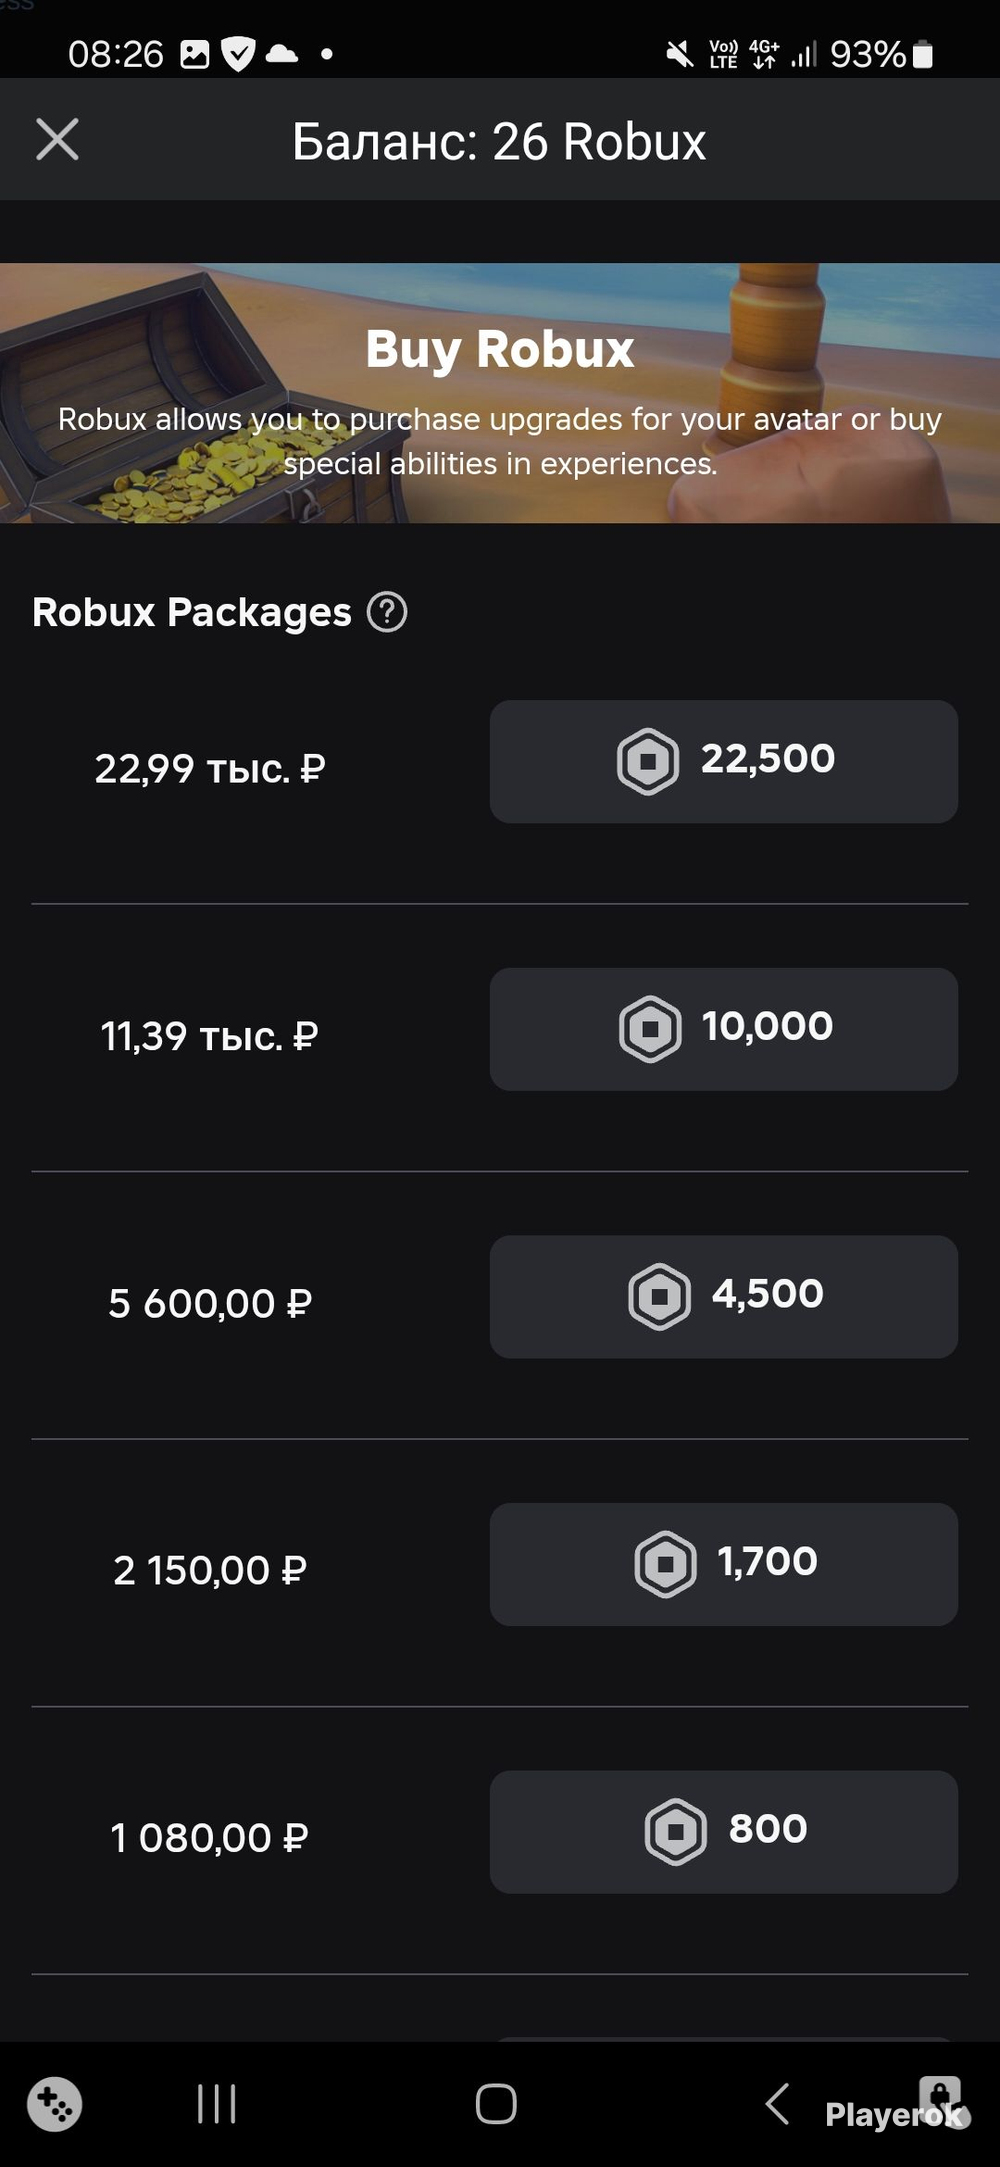Tap the game controller icon in navigation bar
The image size is (1000, 2167).
(54, 2104)
